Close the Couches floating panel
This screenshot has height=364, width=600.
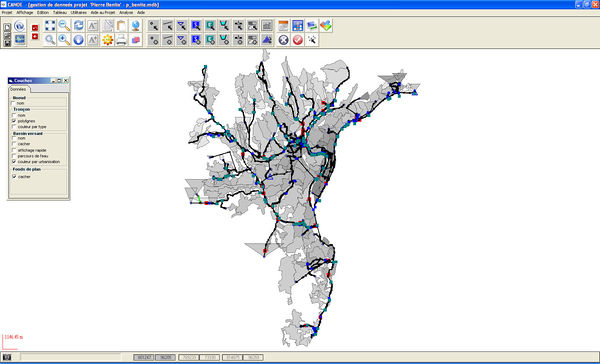coord(66,81)
